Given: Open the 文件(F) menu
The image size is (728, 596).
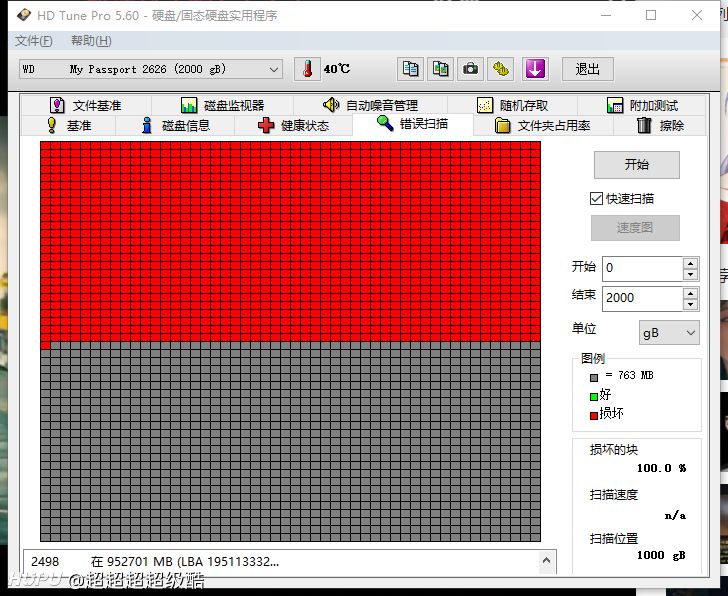Looking at the screenshot, I should coord(33,41).
